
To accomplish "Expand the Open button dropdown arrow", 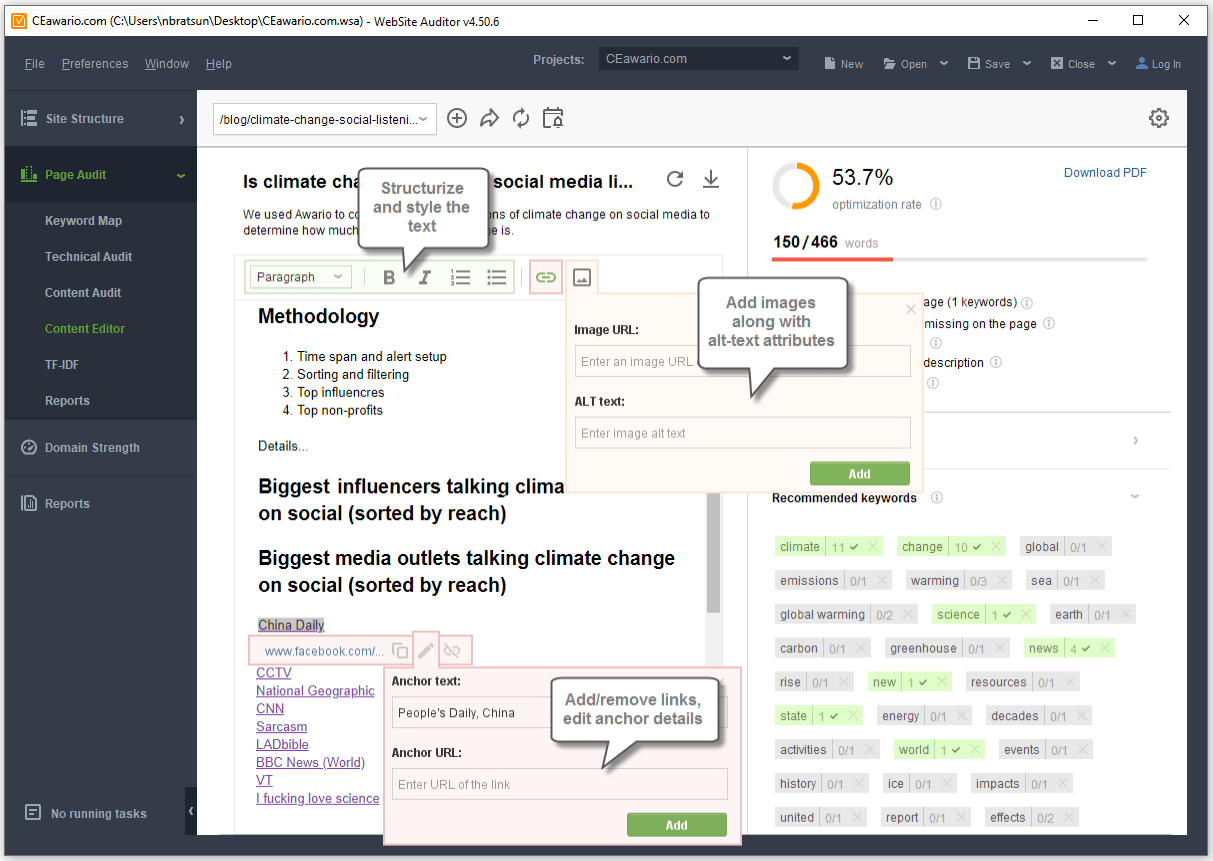I will point(944,63).
